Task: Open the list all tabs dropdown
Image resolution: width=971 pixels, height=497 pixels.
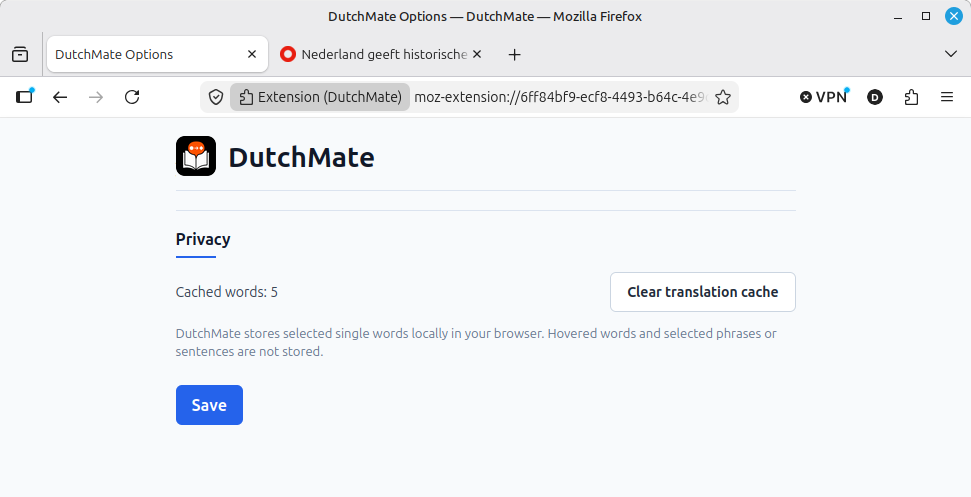Action: coord(951,54)
